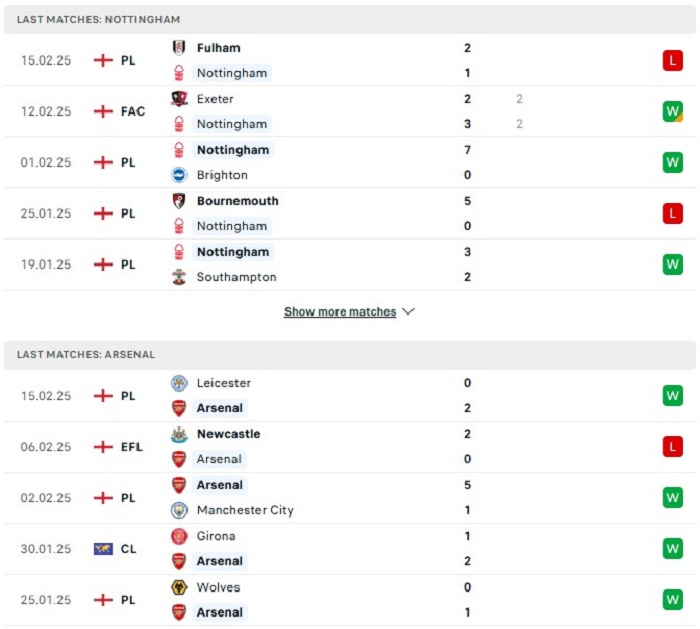This screenshot has width=700, height=629.
Task: Open the Nottingham vs Brighton 7-0 match
Action: click(350, 162)
